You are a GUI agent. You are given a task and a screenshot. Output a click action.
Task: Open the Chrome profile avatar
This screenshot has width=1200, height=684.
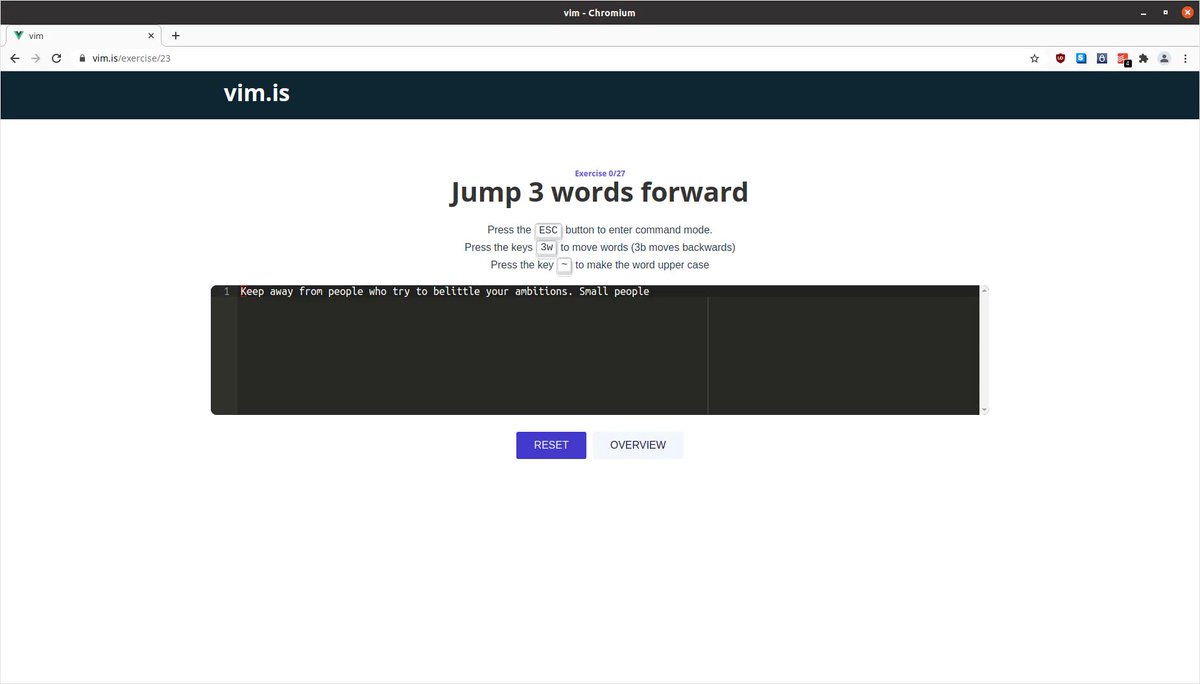[x=1164, y=58]
